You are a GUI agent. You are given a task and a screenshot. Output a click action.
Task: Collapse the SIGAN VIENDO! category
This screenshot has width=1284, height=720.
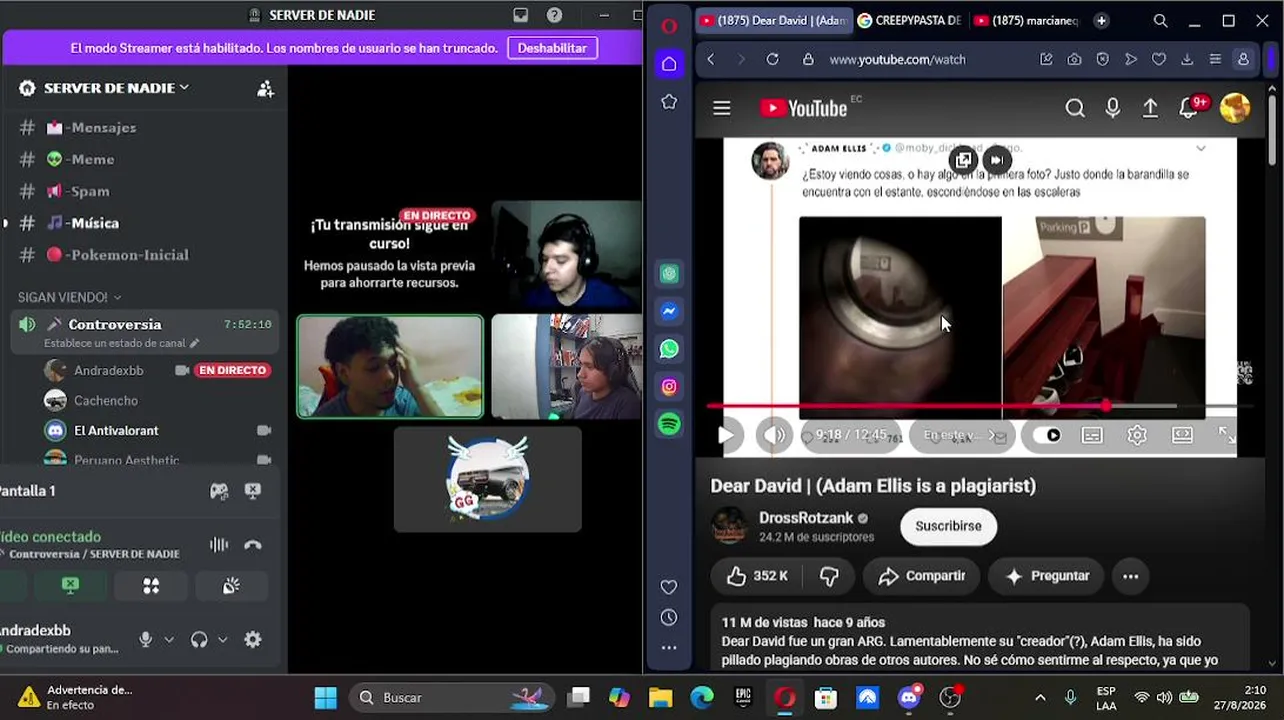(x=69, y=297)
